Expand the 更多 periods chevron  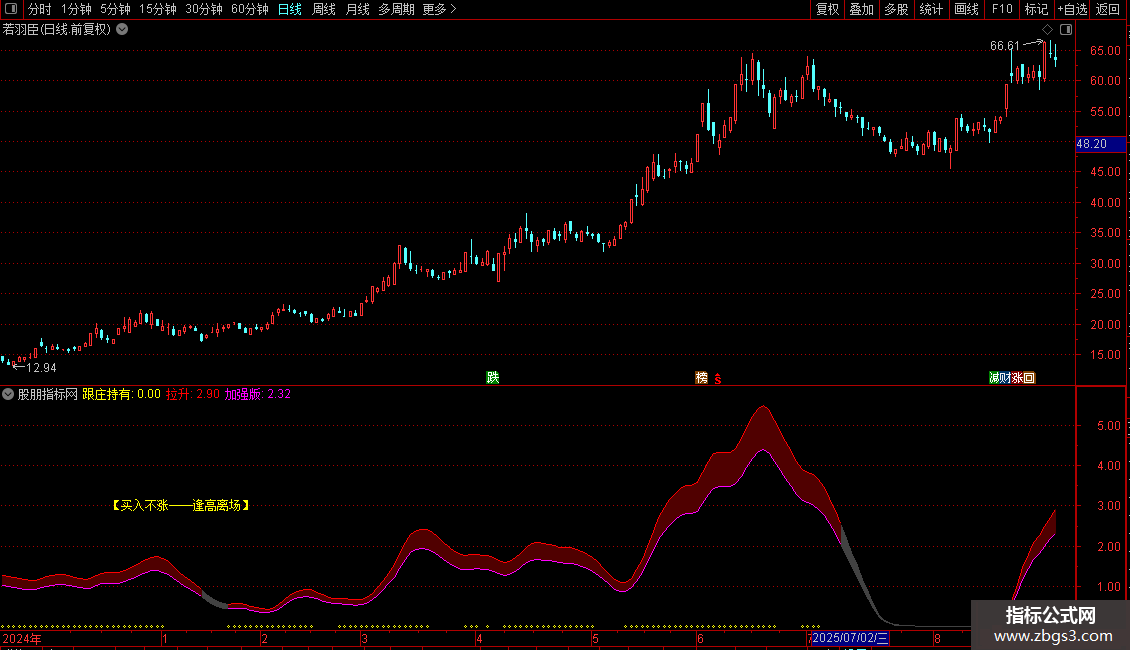[x=453, y=9]
